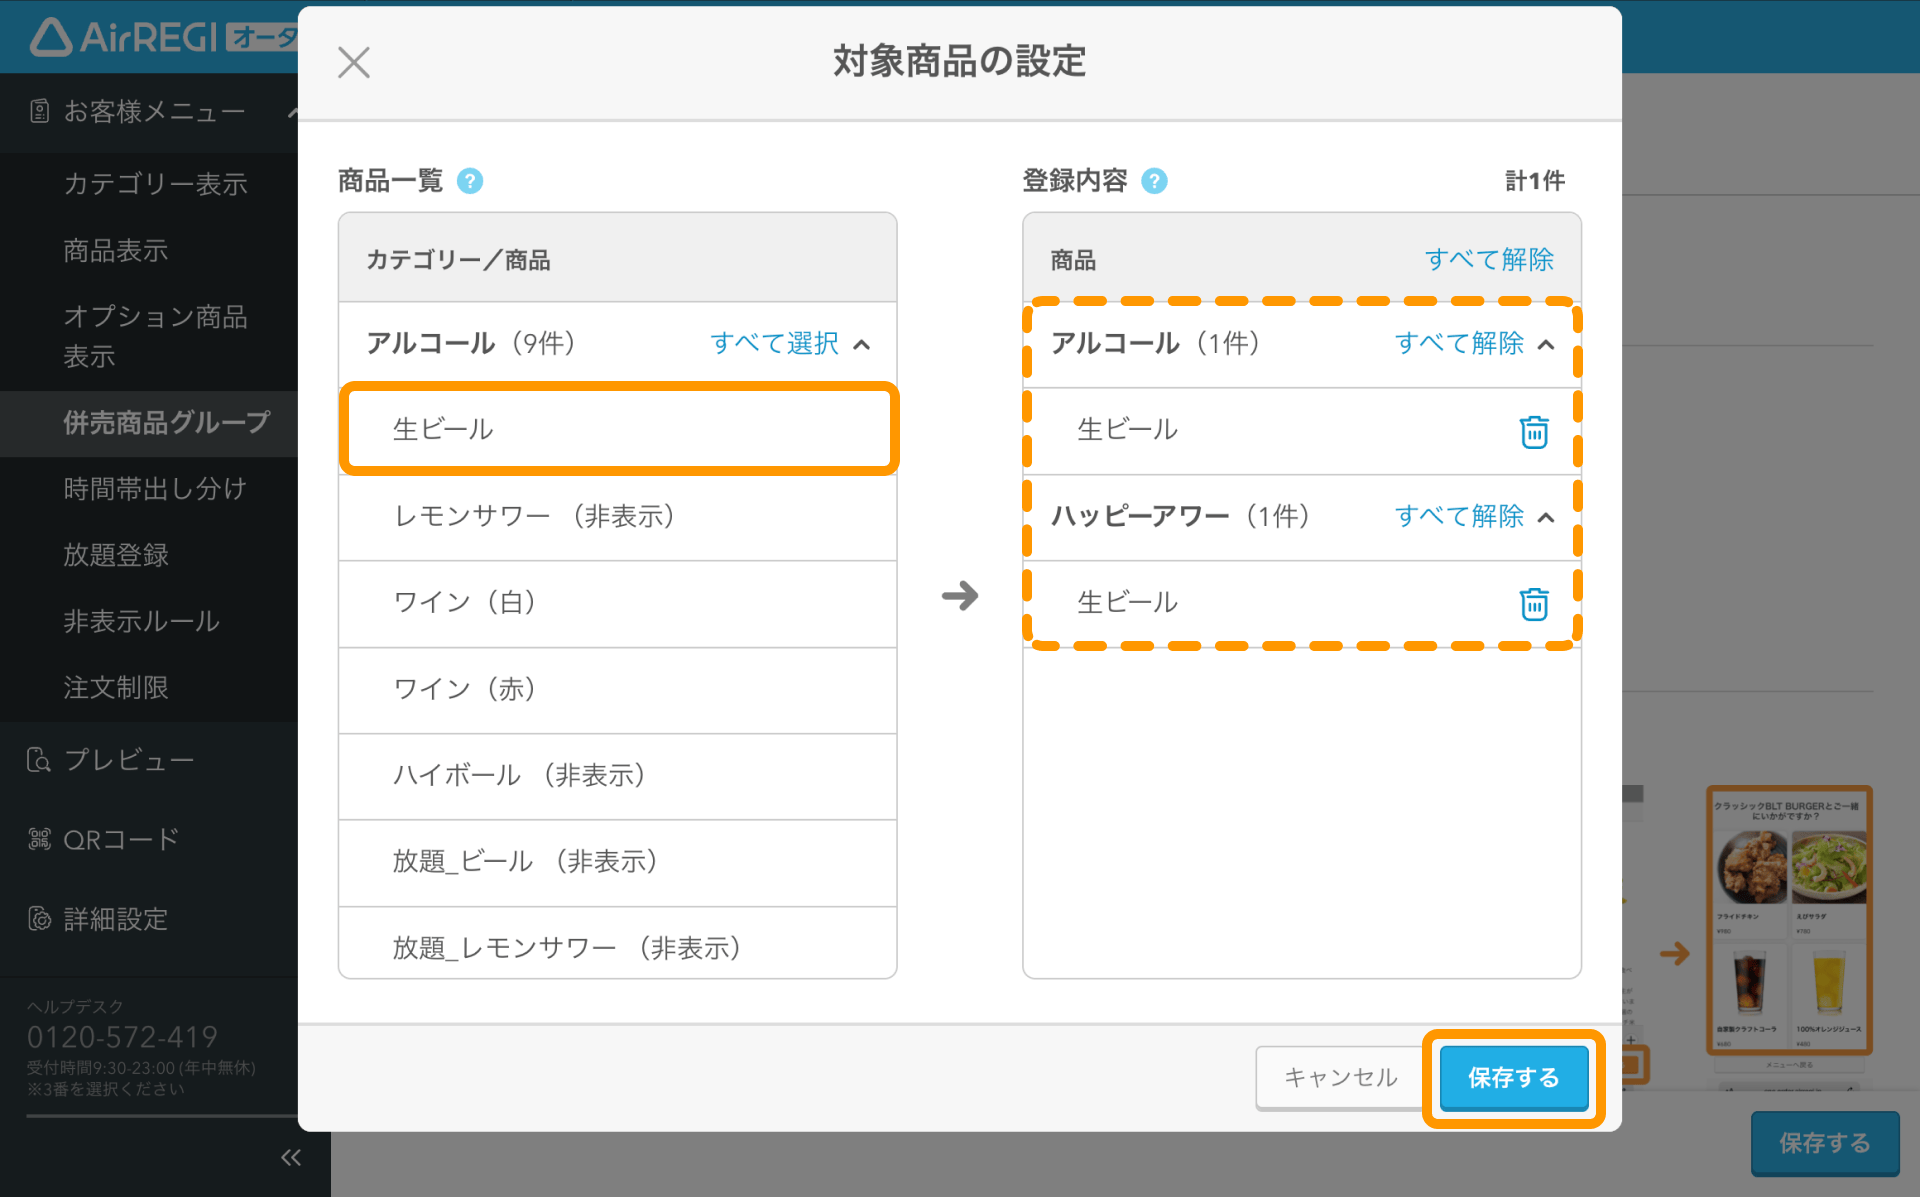Click the プレビュー sidebar icon
The height and width of the screenshot is (1197, 1920).
click(x=39, y=760)
